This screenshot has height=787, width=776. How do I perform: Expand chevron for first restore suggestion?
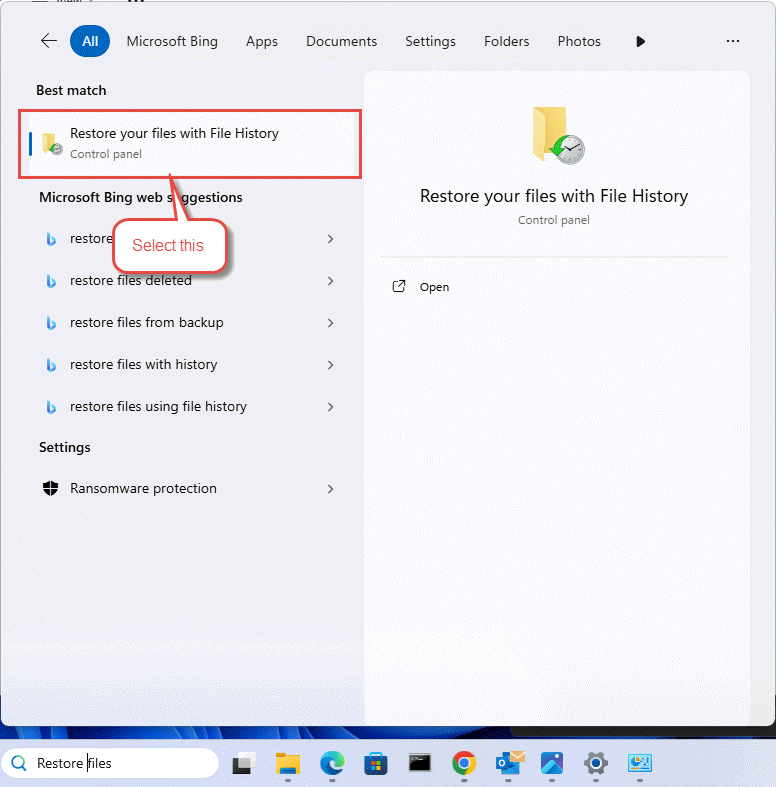(330, 239)
